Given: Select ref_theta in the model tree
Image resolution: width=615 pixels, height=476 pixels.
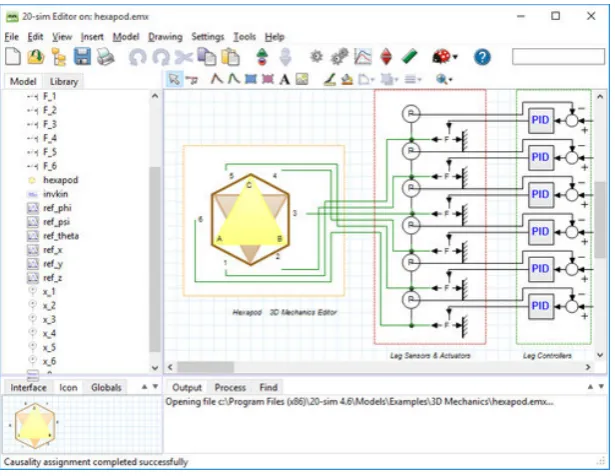Looking at the screenshot, I should [61, 236].
